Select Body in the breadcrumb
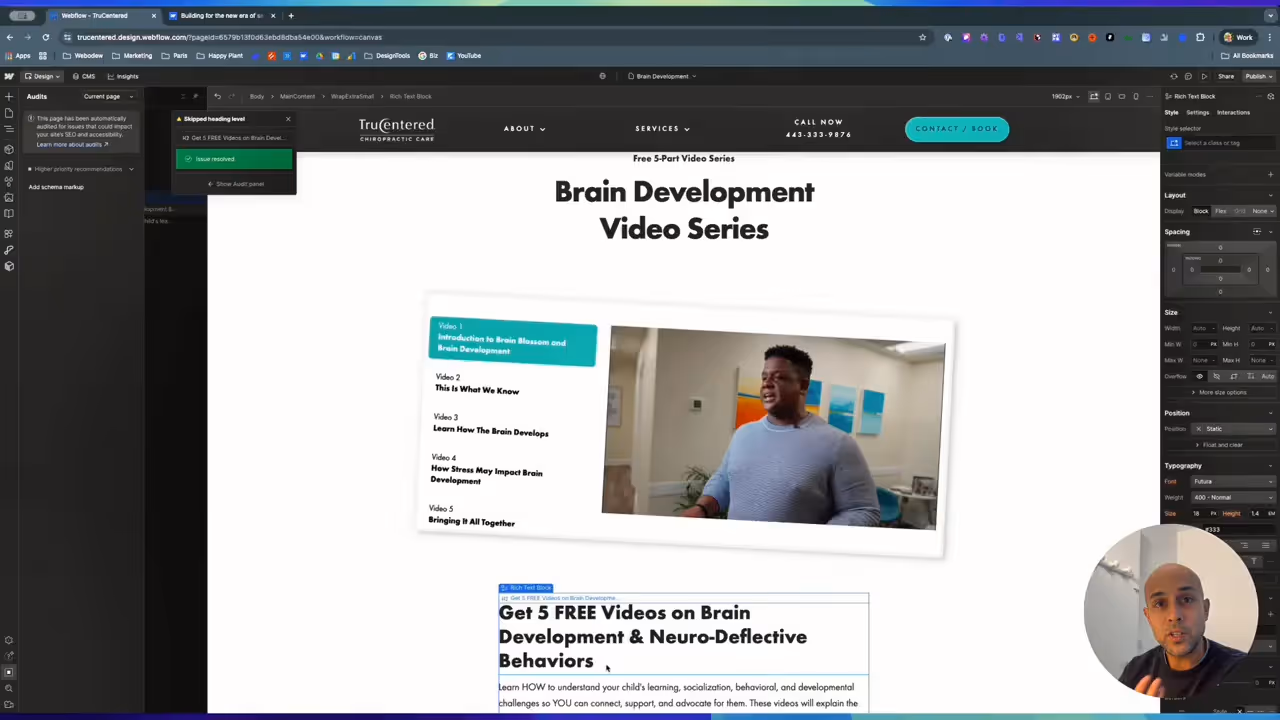 (257, 96)
